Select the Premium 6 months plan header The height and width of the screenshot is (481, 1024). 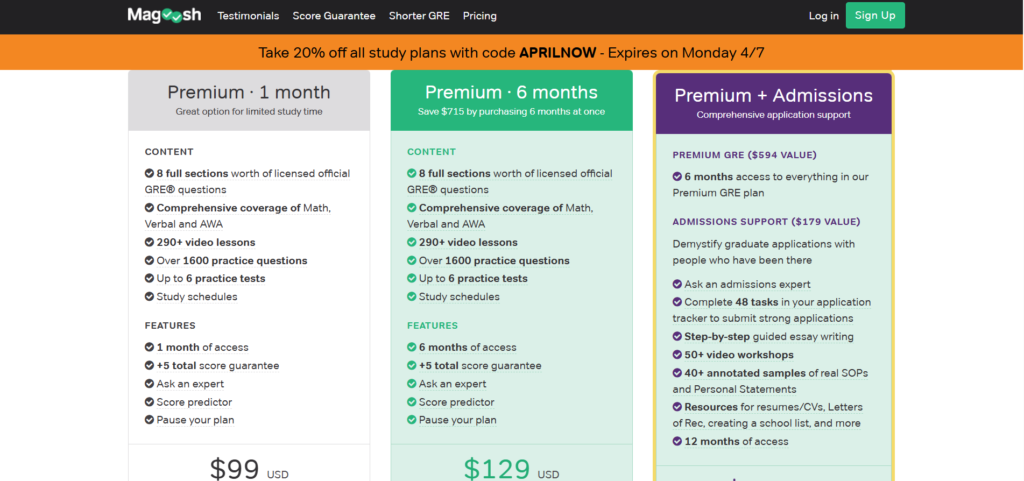pos(511,101)
